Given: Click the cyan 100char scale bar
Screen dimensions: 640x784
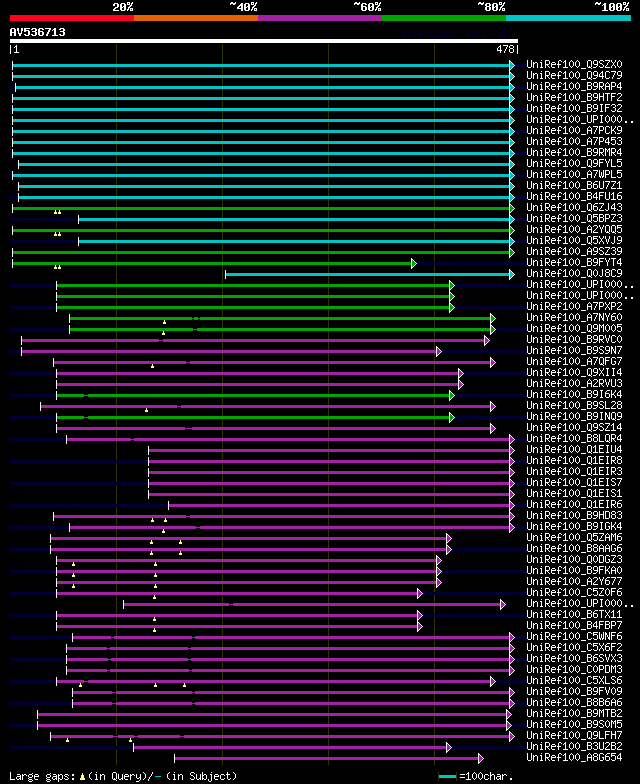Looking at the screenshot, I should (448, 776).
